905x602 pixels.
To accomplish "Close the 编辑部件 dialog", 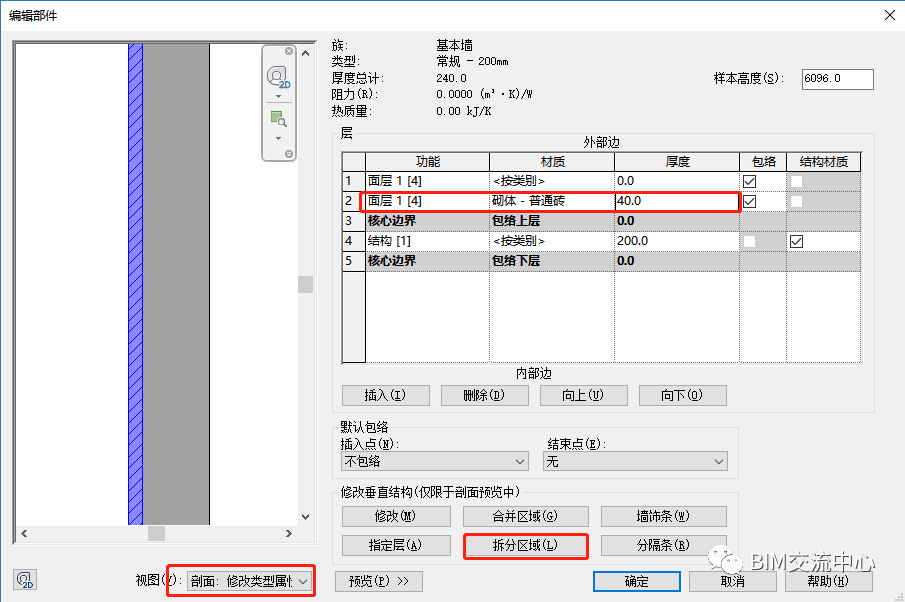I will (889, 16).
